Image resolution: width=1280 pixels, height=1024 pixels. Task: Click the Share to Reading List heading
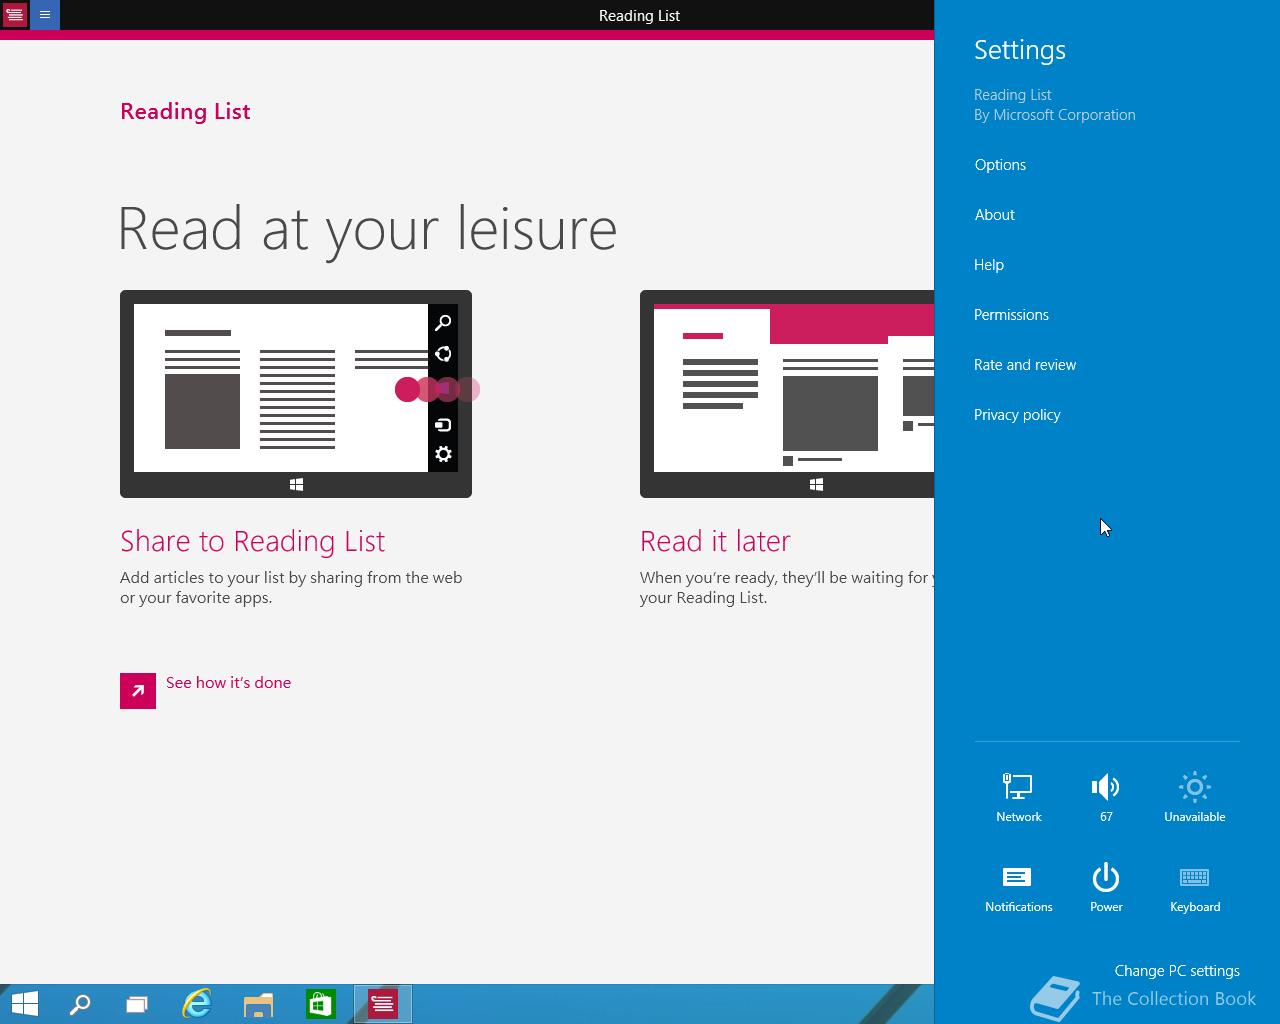tap(252, 541)
